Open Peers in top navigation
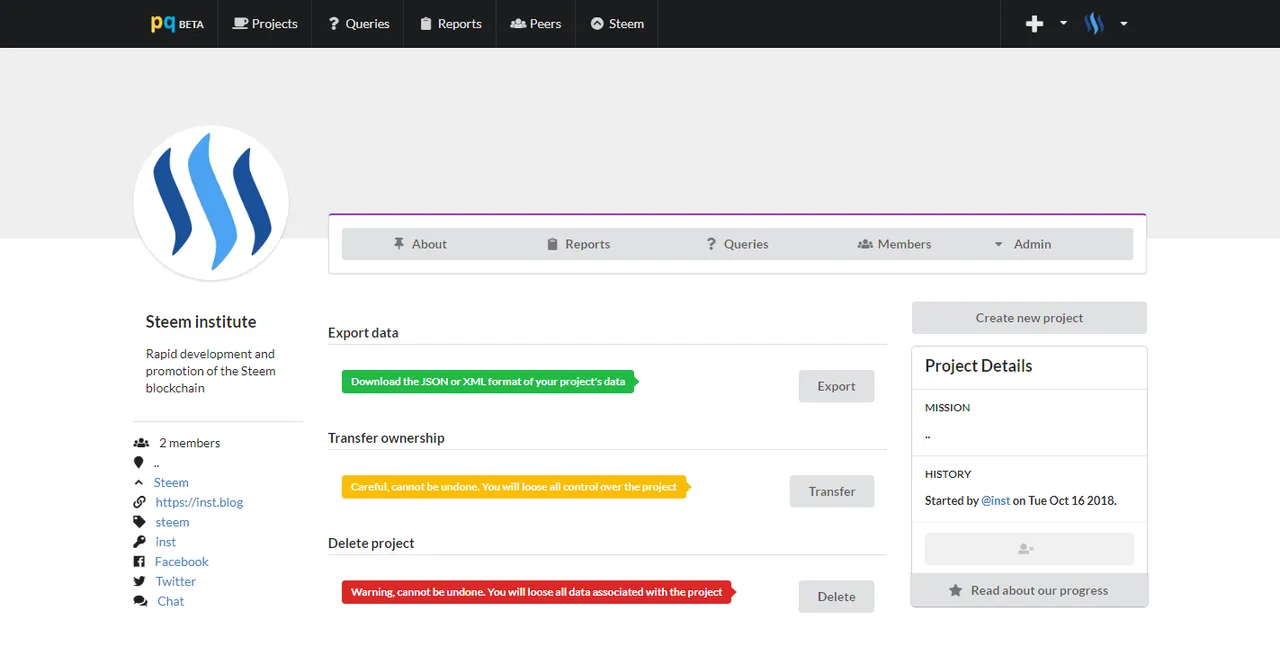Image resolution: width=1280 pixels, height=667 pixels. point(536,23)
